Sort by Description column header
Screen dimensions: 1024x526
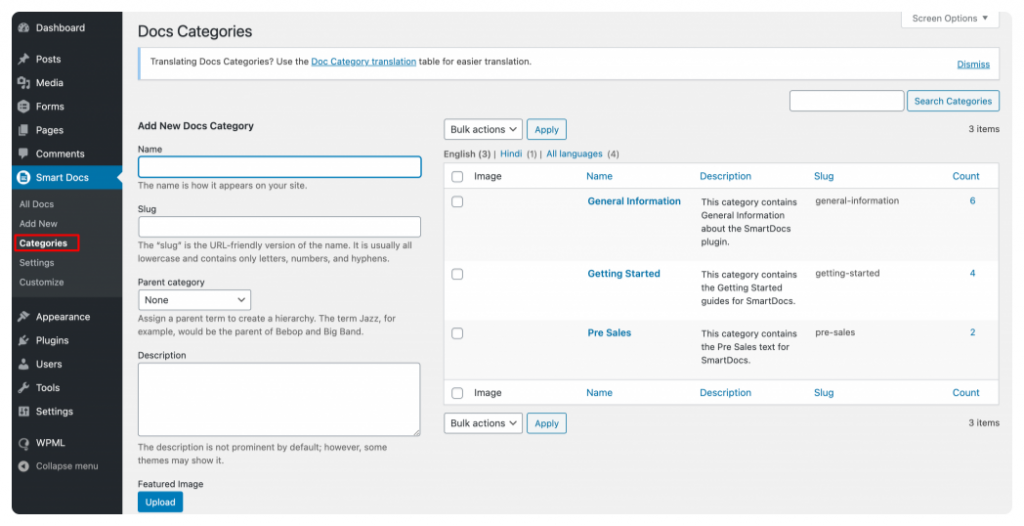pyautogui.click(x=726, y=176)
